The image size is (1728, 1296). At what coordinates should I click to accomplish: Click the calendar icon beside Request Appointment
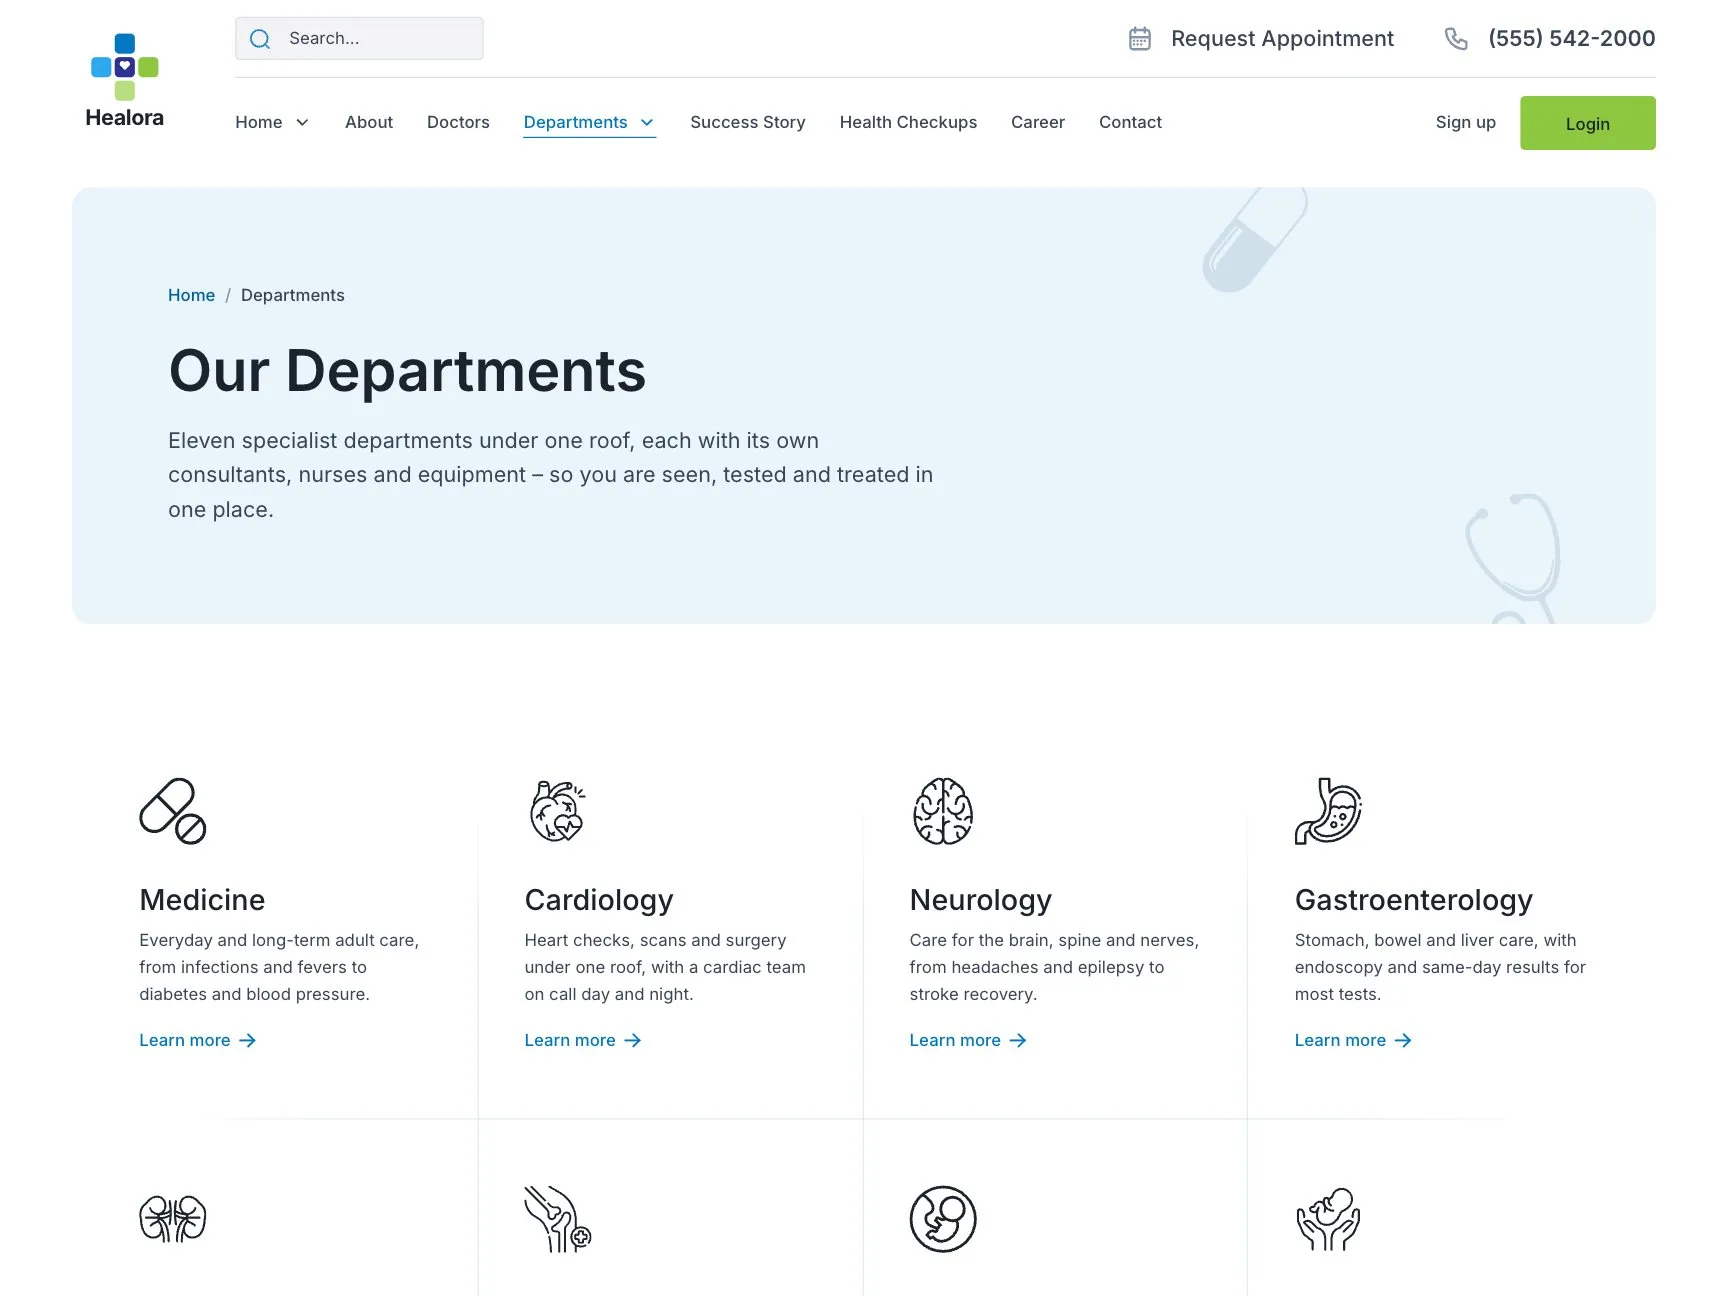click(x=1140, y=39)
